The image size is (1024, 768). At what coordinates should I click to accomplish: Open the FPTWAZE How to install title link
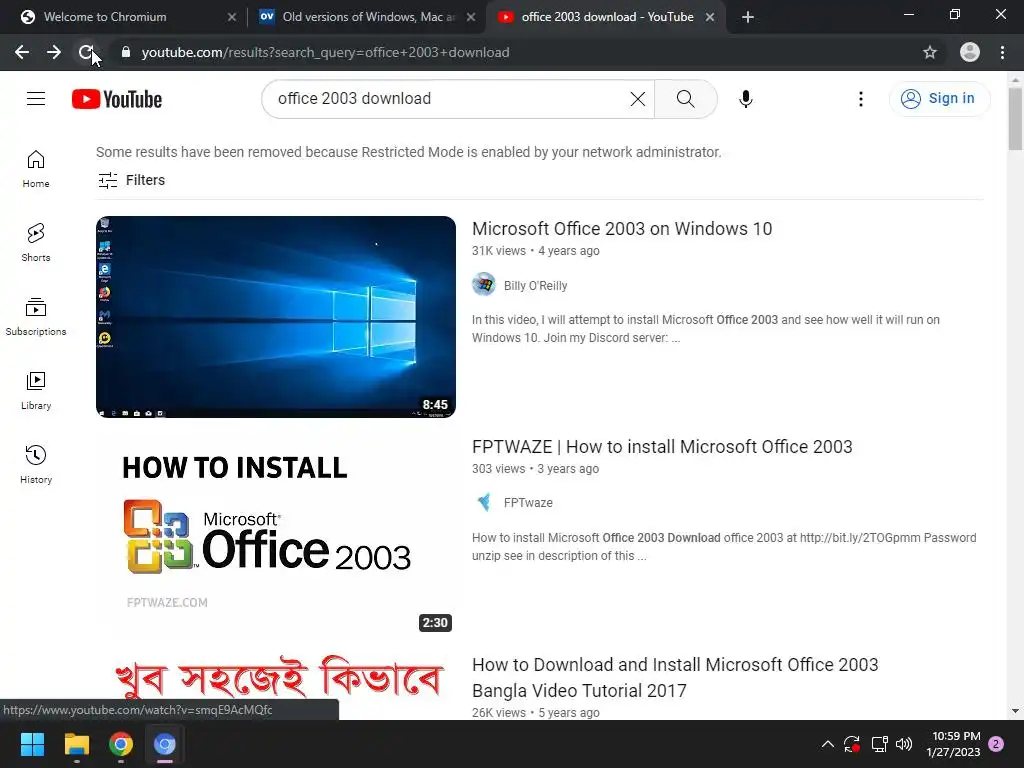[x=662, y=447]
